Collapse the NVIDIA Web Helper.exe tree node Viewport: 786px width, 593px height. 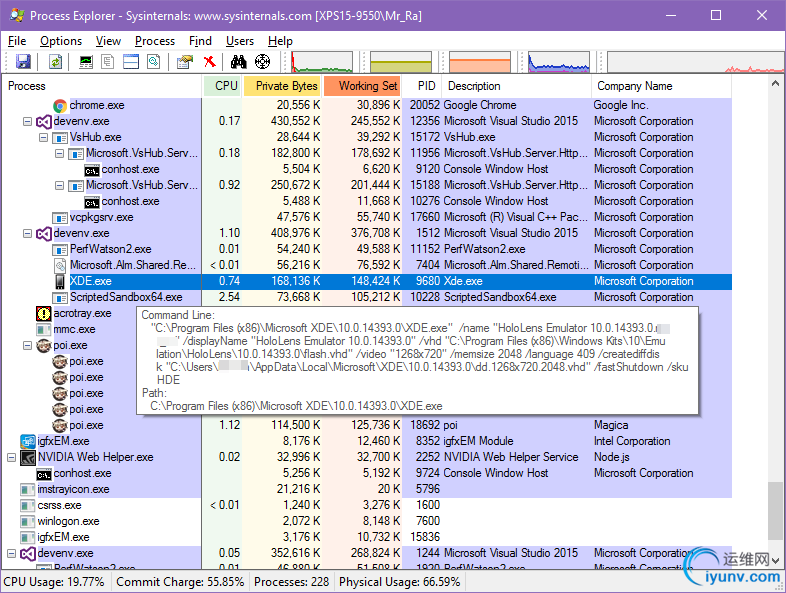[x=12, y=457]
